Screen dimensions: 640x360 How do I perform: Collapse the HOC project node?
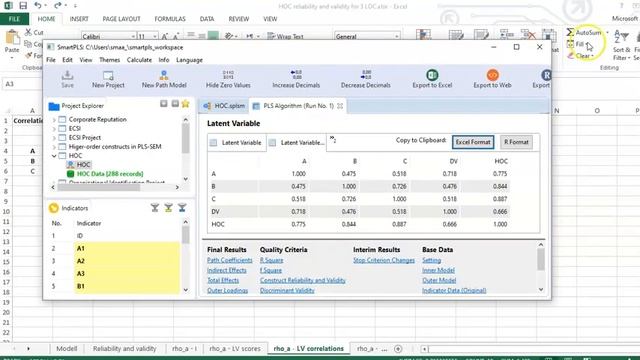[54, 156]
